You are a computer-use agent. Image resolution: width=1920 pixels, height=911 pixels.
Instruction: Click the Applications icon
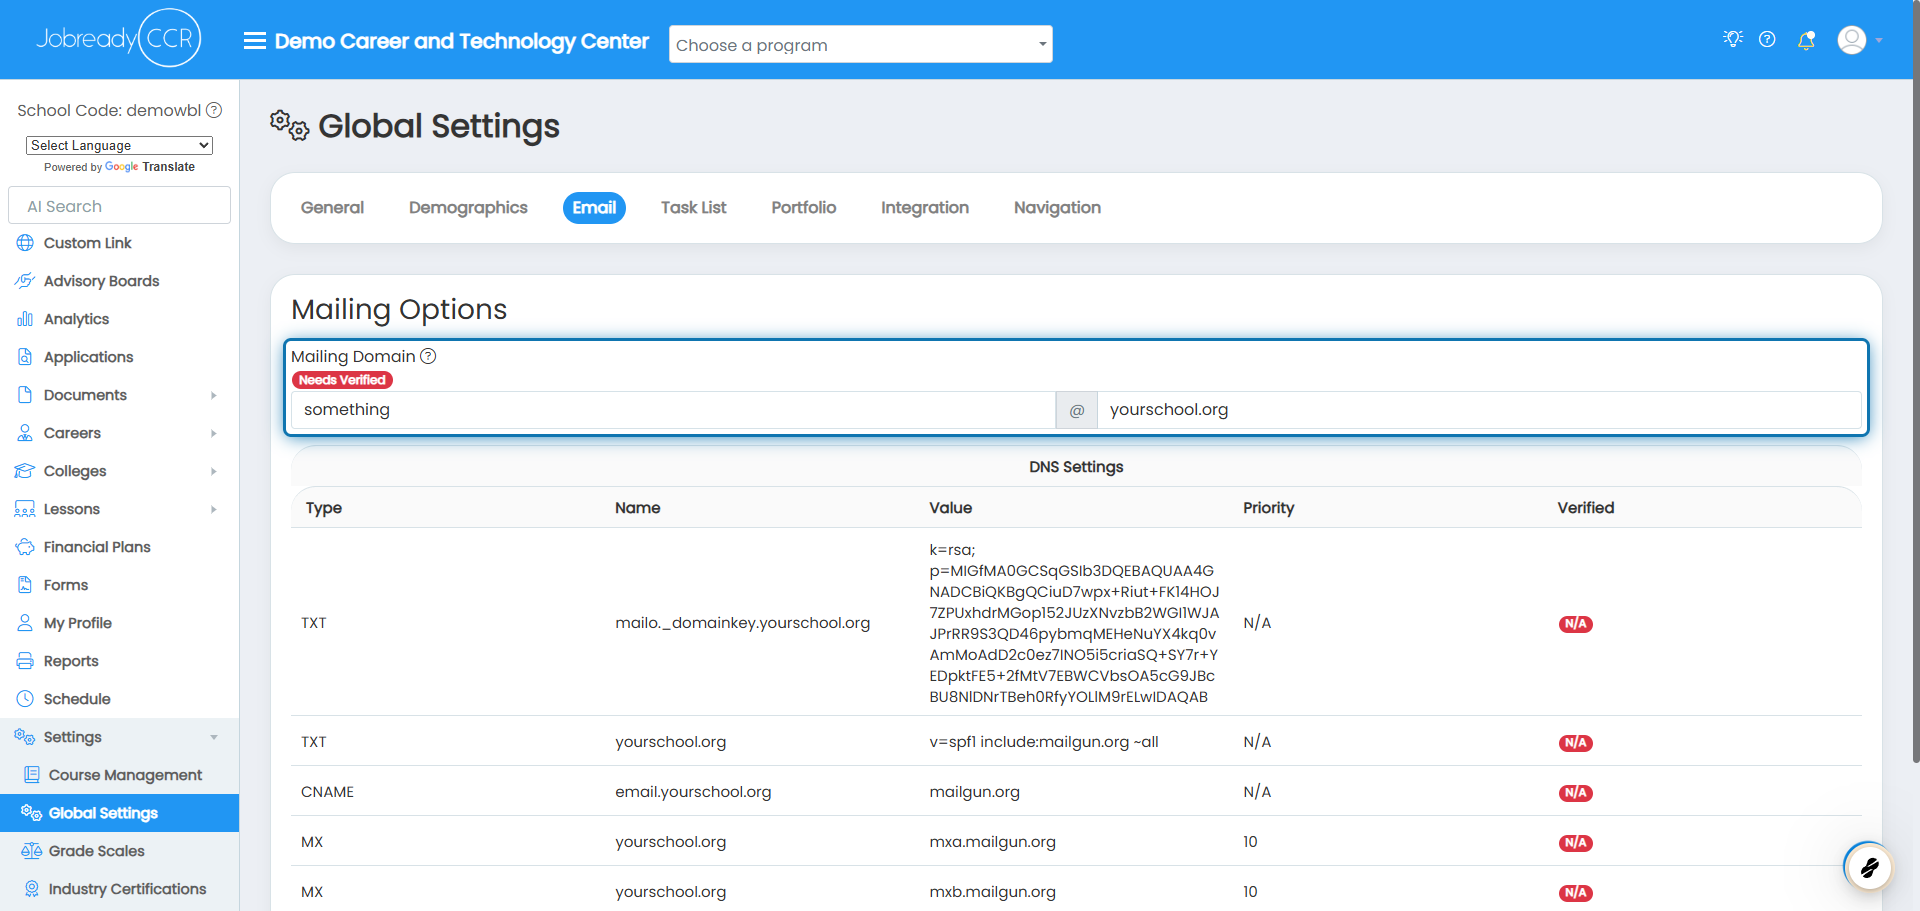[x=25, y=357]
